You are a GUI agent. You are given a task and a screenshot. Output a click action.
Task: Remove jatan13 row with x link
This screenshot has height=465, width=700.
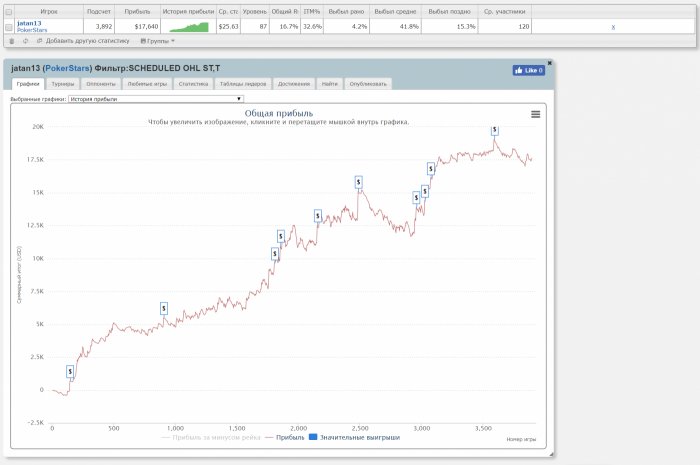(x=613, y=27)
